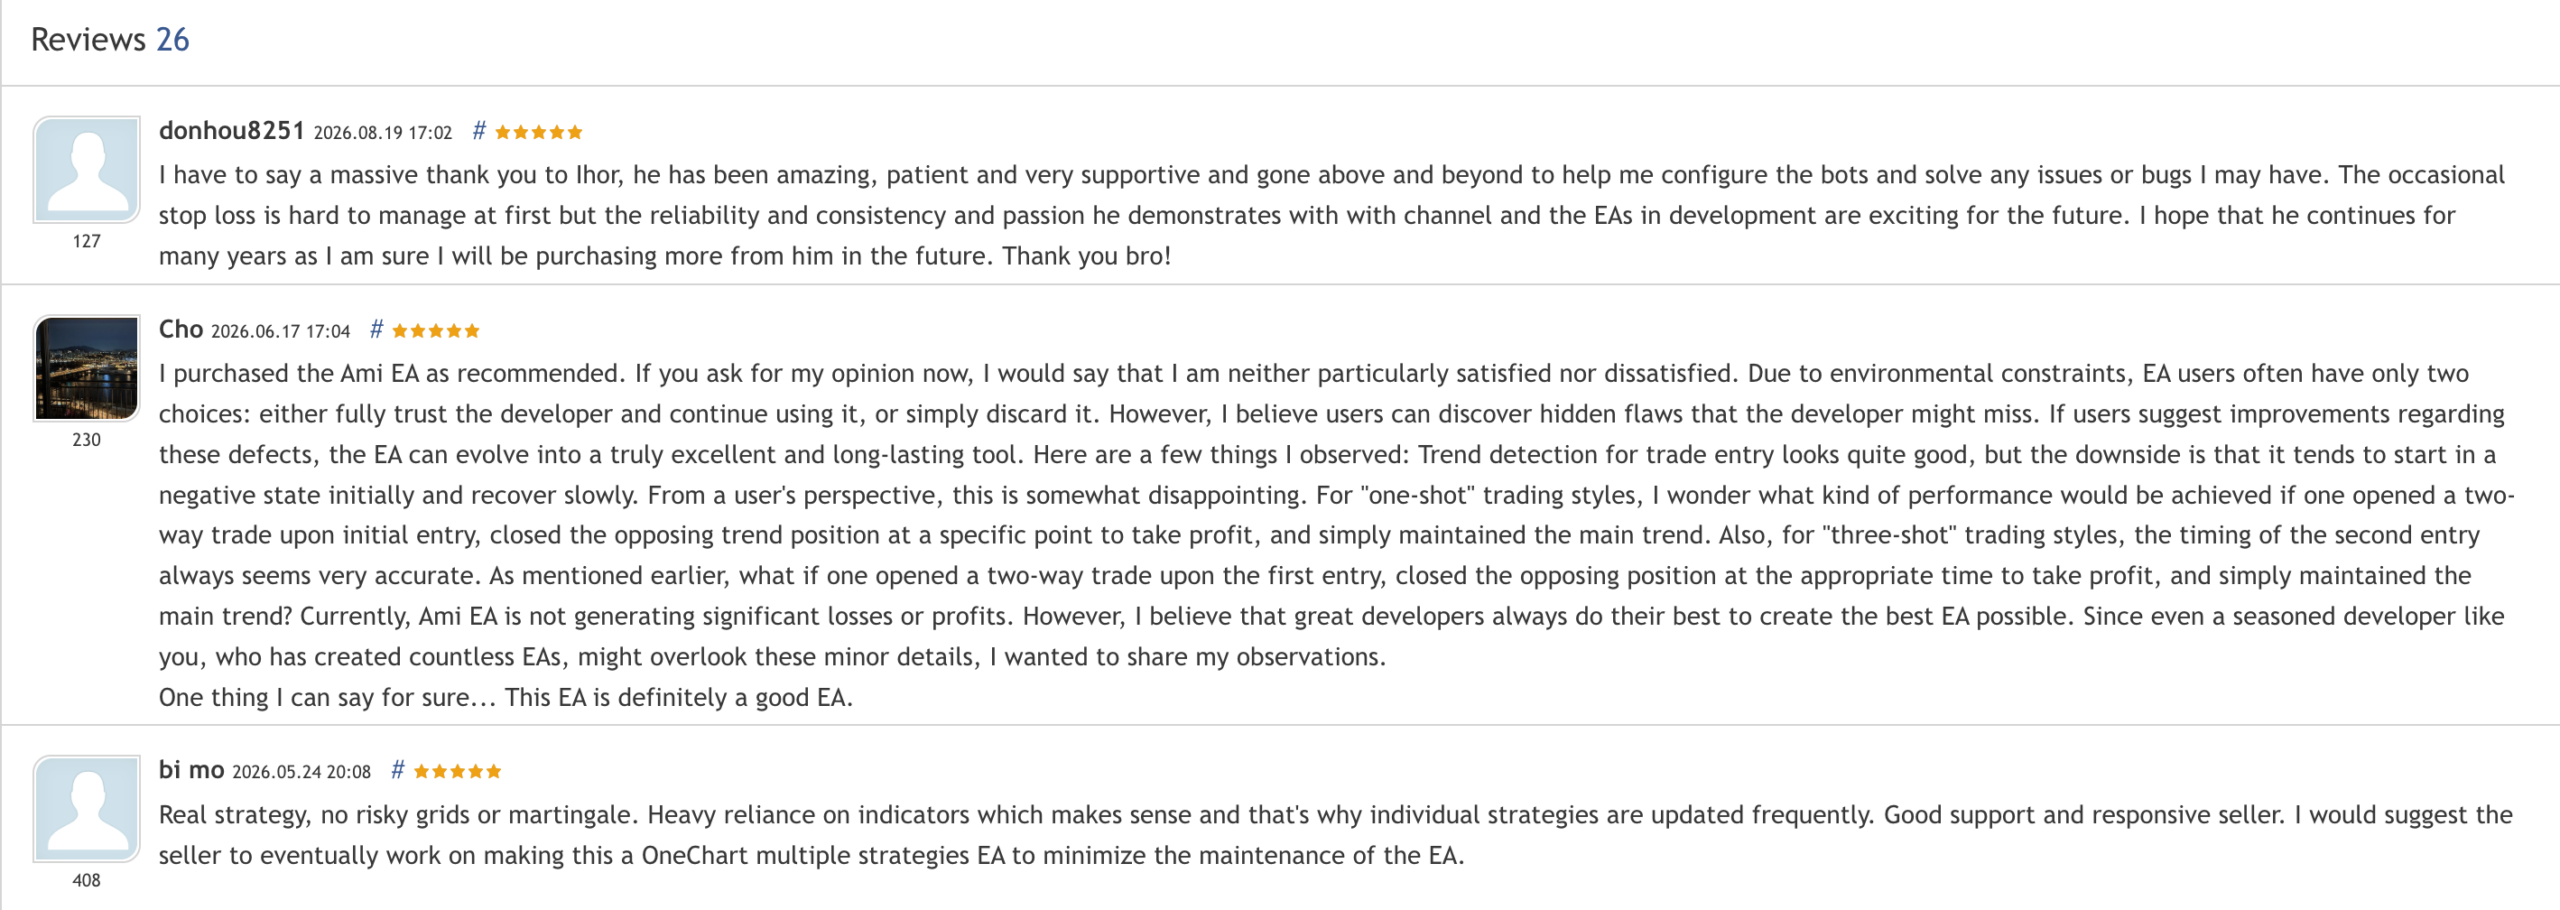Screen dimensions: 2560x910
Task: Open the bi mo username profile link
Action: pyautogui.click(x=191, y=769)
